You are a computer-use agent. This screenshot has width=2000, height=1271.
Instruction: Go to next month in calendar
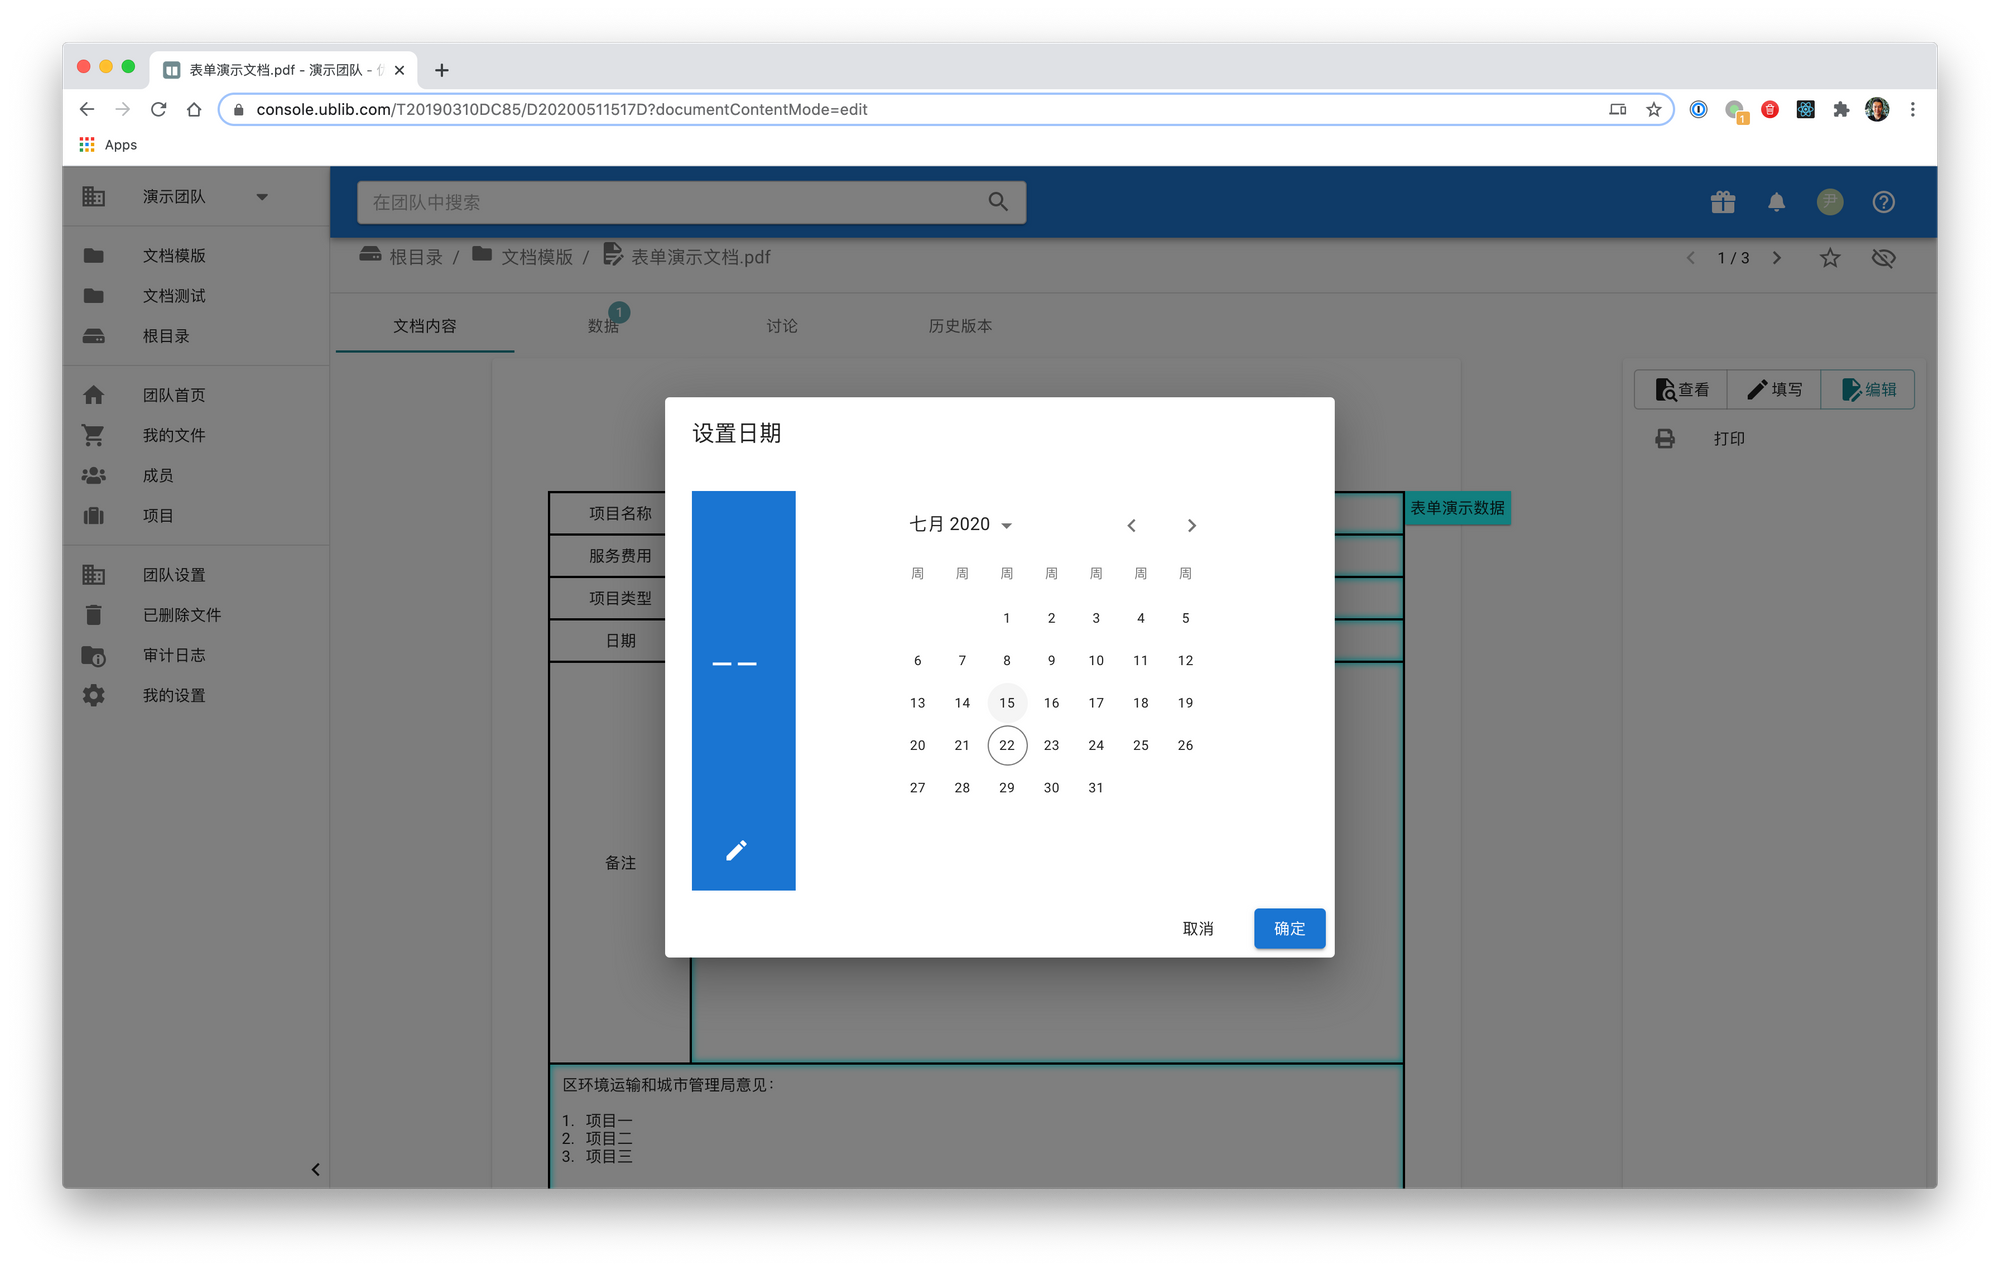click(1191, 526)
